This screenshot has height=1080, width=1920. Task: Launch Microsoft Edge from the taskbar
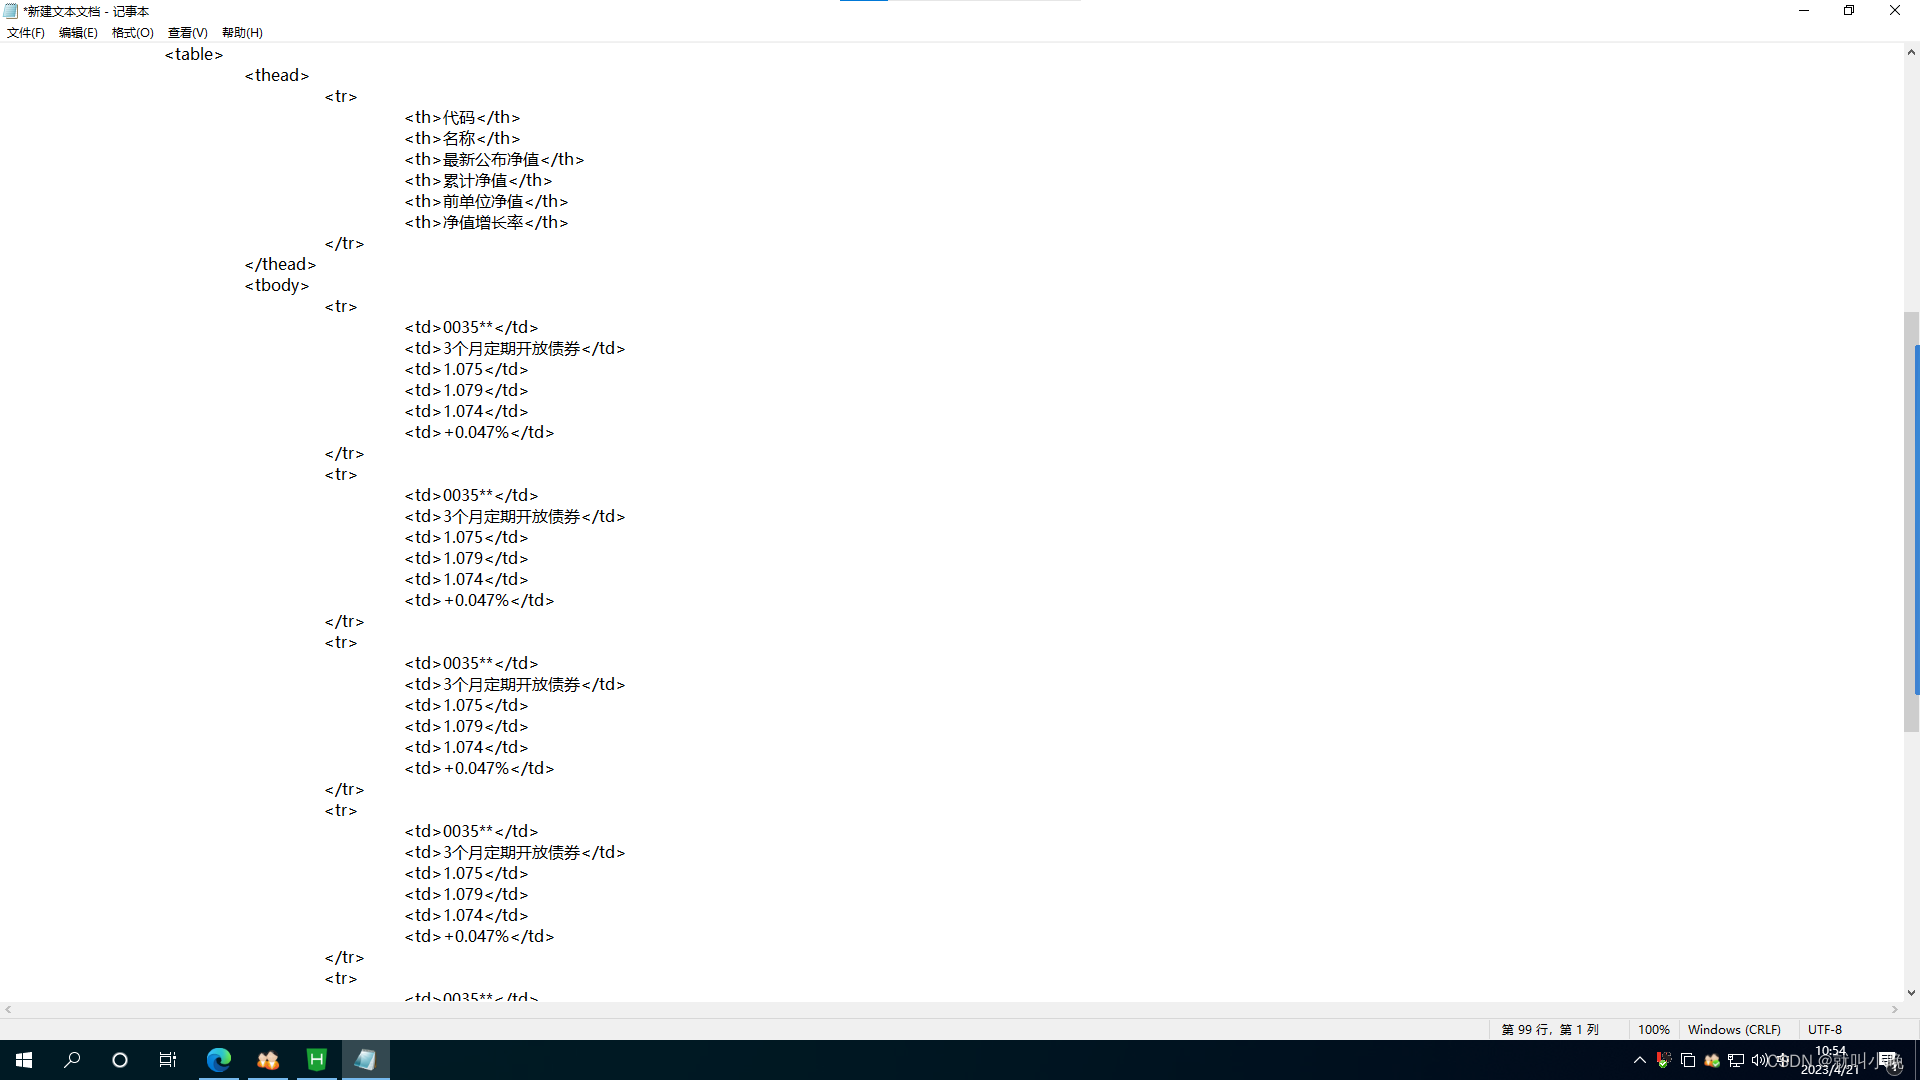(x=218, y=1060)
